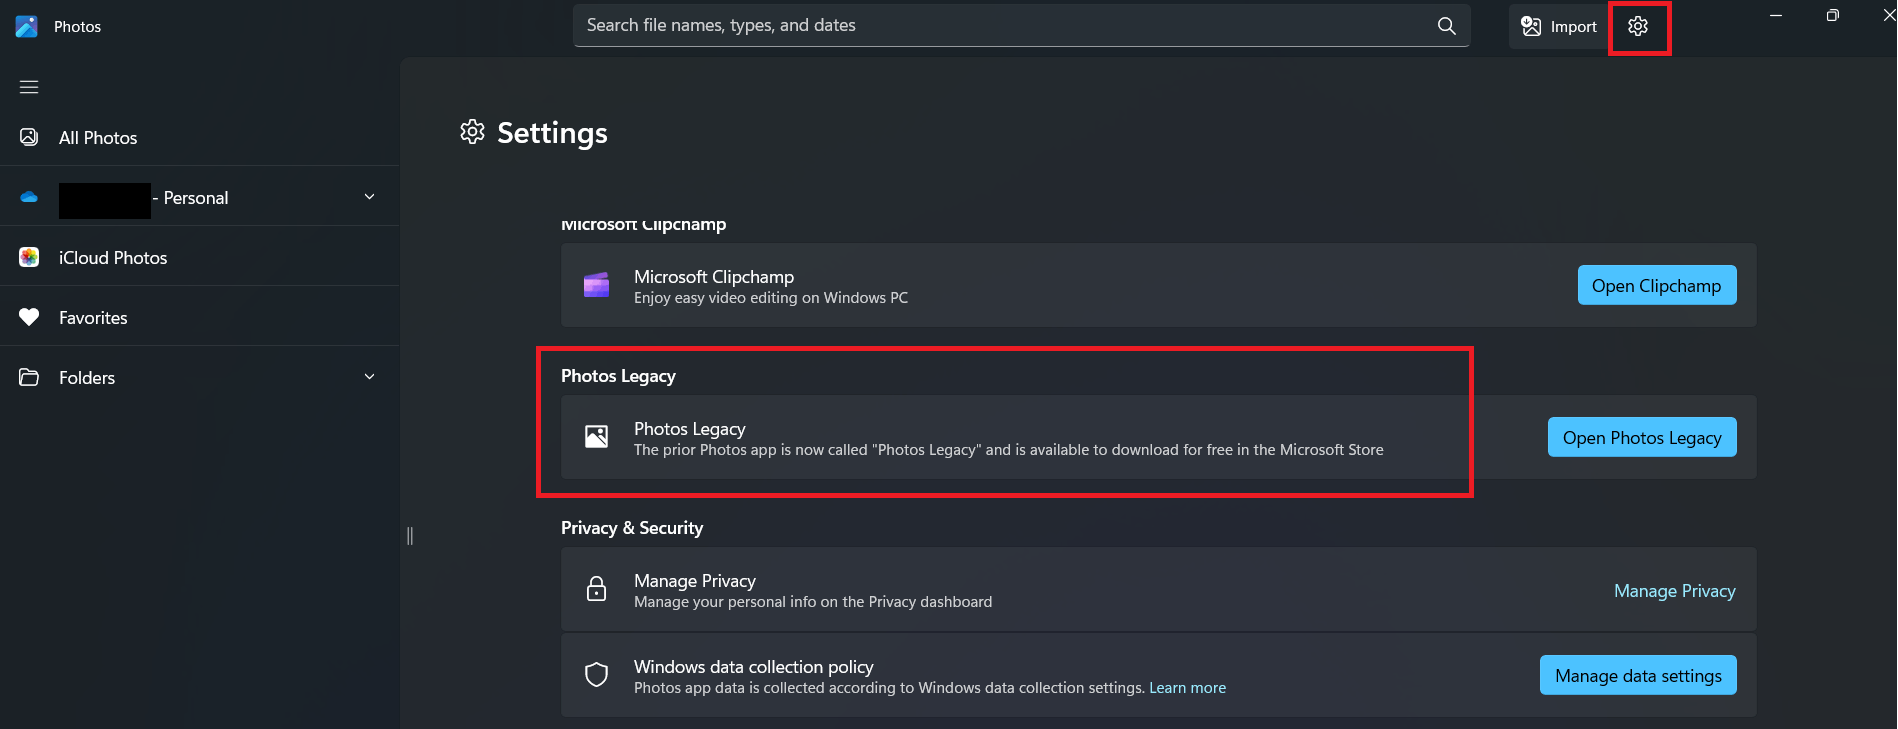
Task: Click the Manage data settings button
Action: click(1638, 675)
